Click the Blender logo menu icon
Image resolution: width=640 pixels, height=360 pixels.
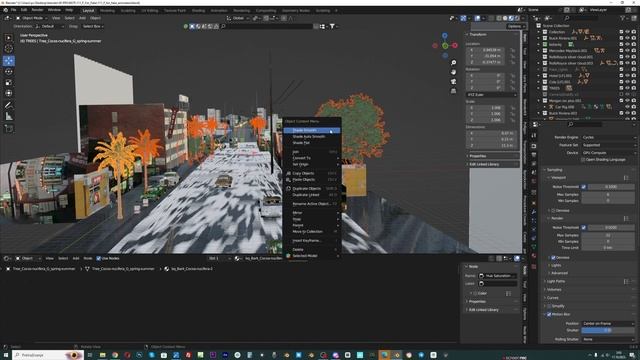[x=5, y=10]
